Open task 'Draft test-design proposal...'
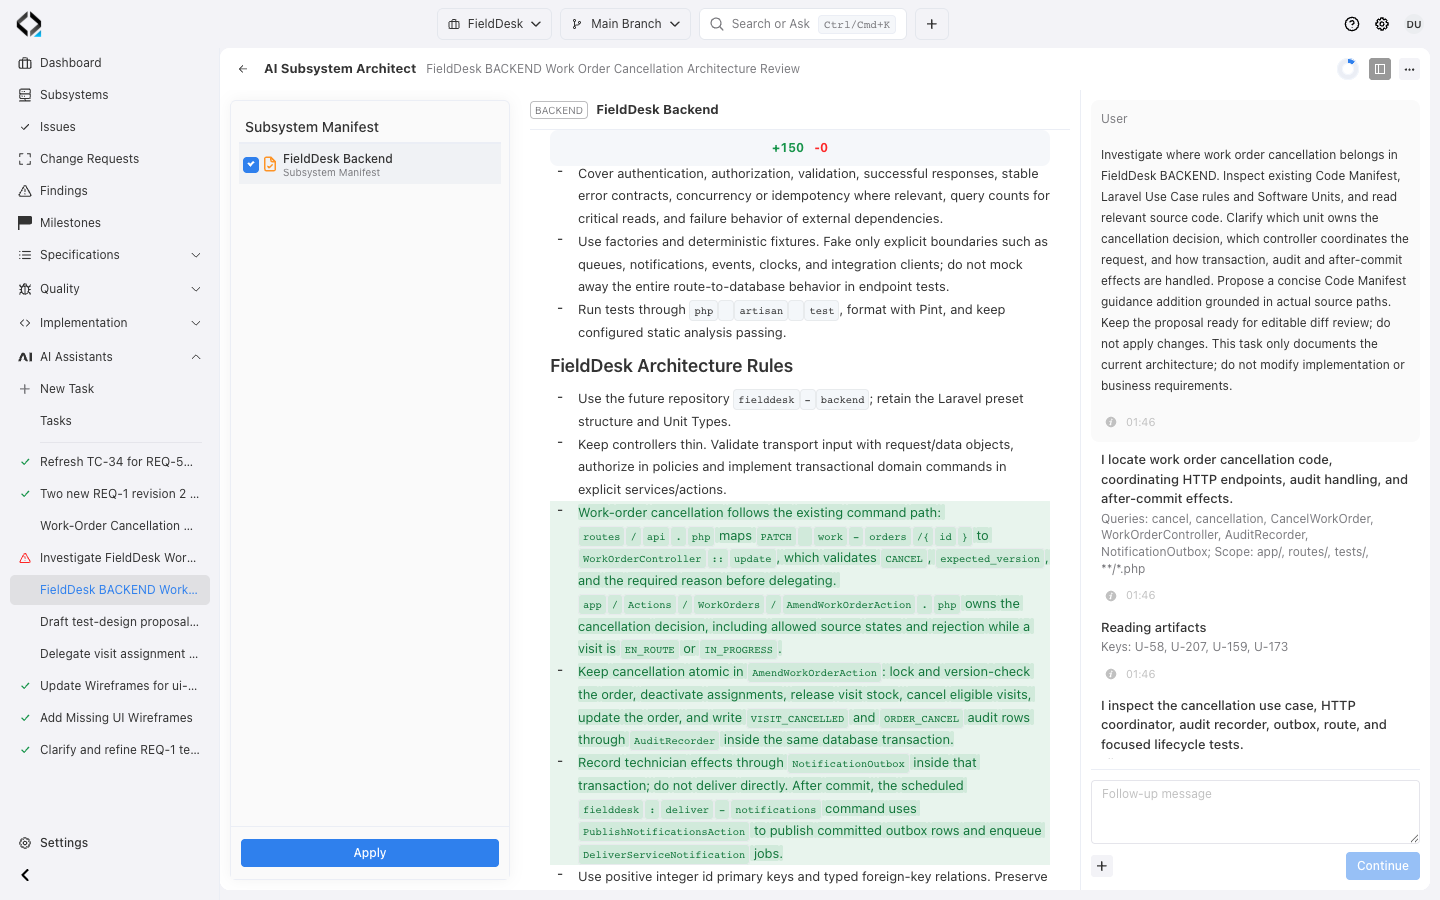Image resolution: width=1440 pixels, height=900 pixels. pos(110,622)
